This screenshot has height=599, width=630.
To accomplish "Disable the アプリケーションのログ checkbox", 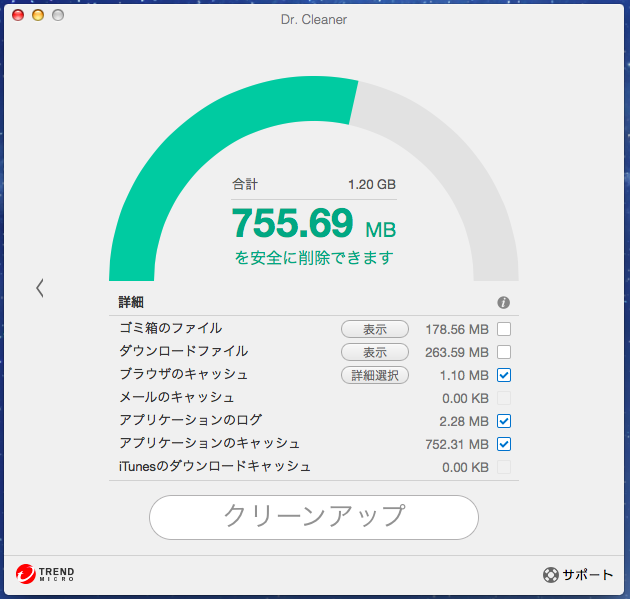I will 504,421.
